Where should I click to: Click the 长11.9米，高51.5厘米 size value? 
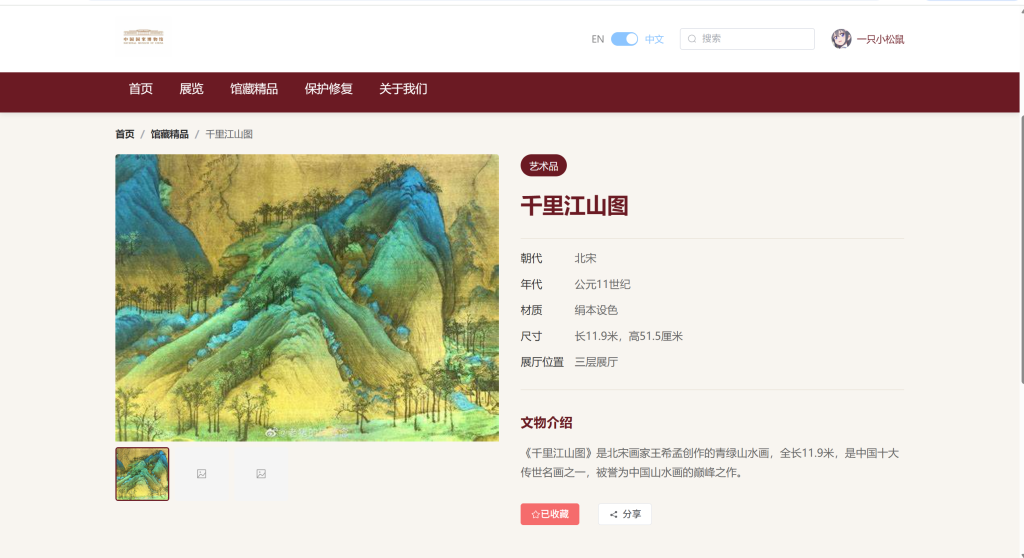click(x=628, y=336)
